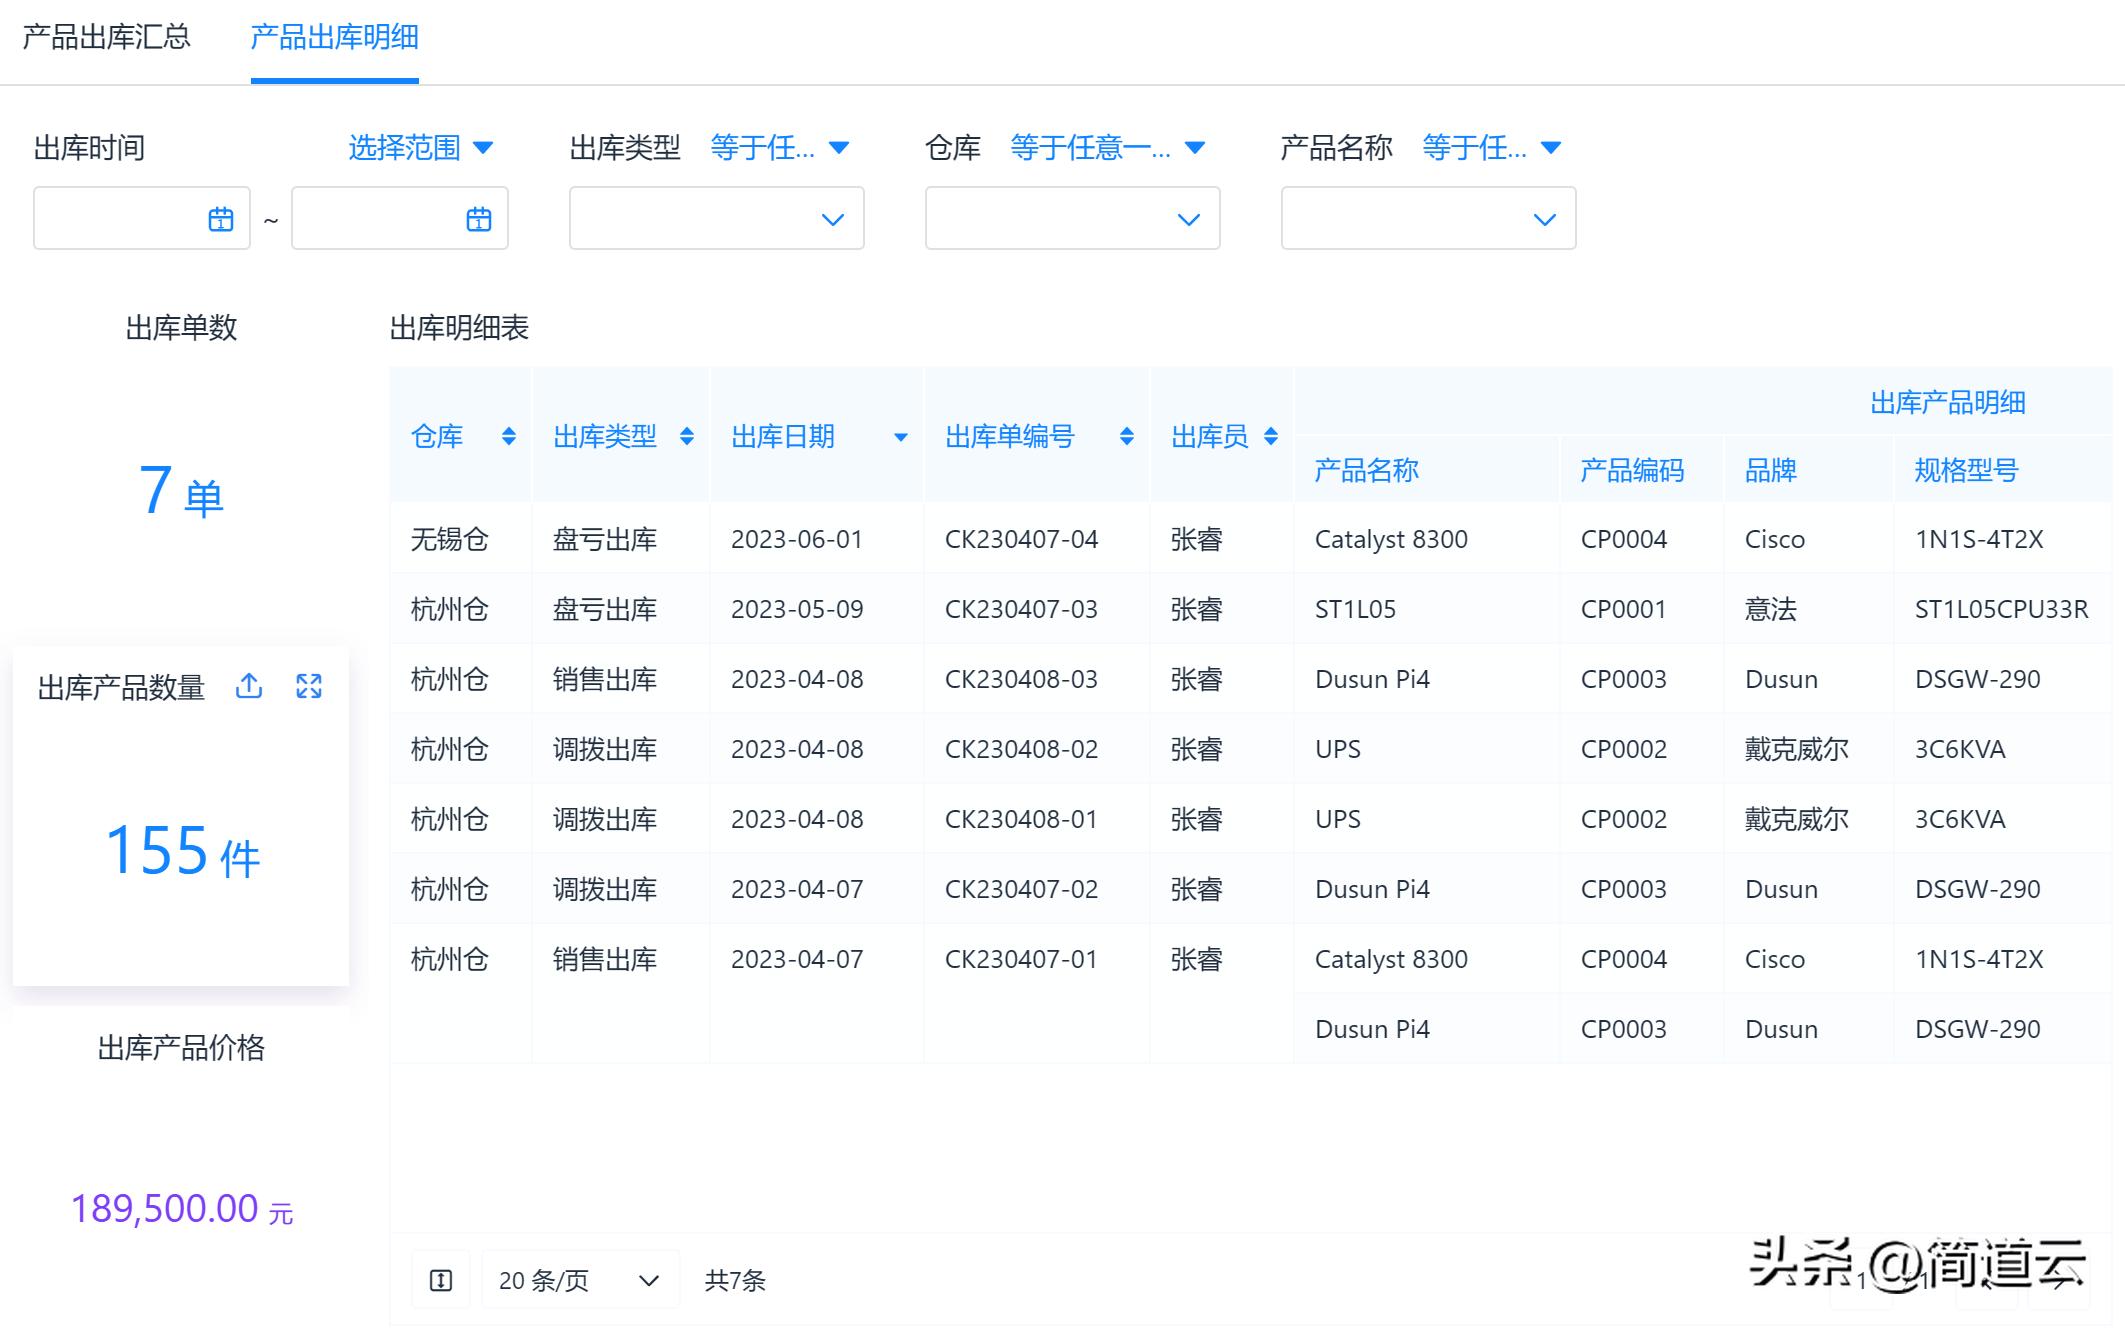Image resolution: width=2125 pixels, height=1328 pixels.
Task: Sort the table by 出库员 column
Action: pyautogui.click(x=1271, y=437)
